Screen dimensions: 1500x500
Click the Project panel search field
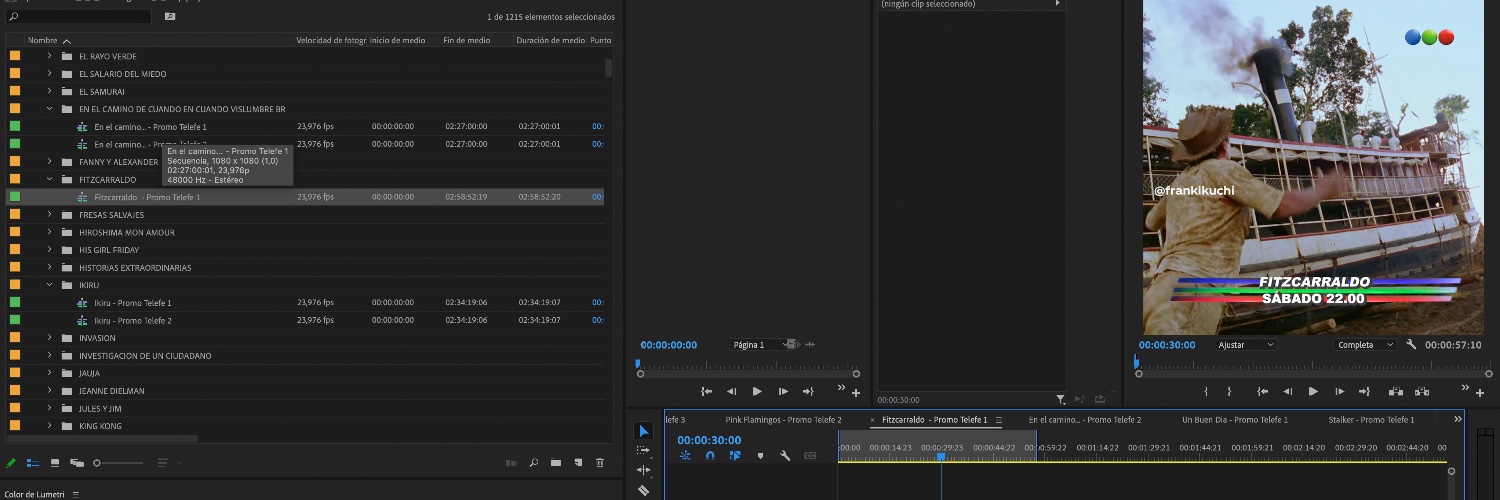tap(79, 16)
